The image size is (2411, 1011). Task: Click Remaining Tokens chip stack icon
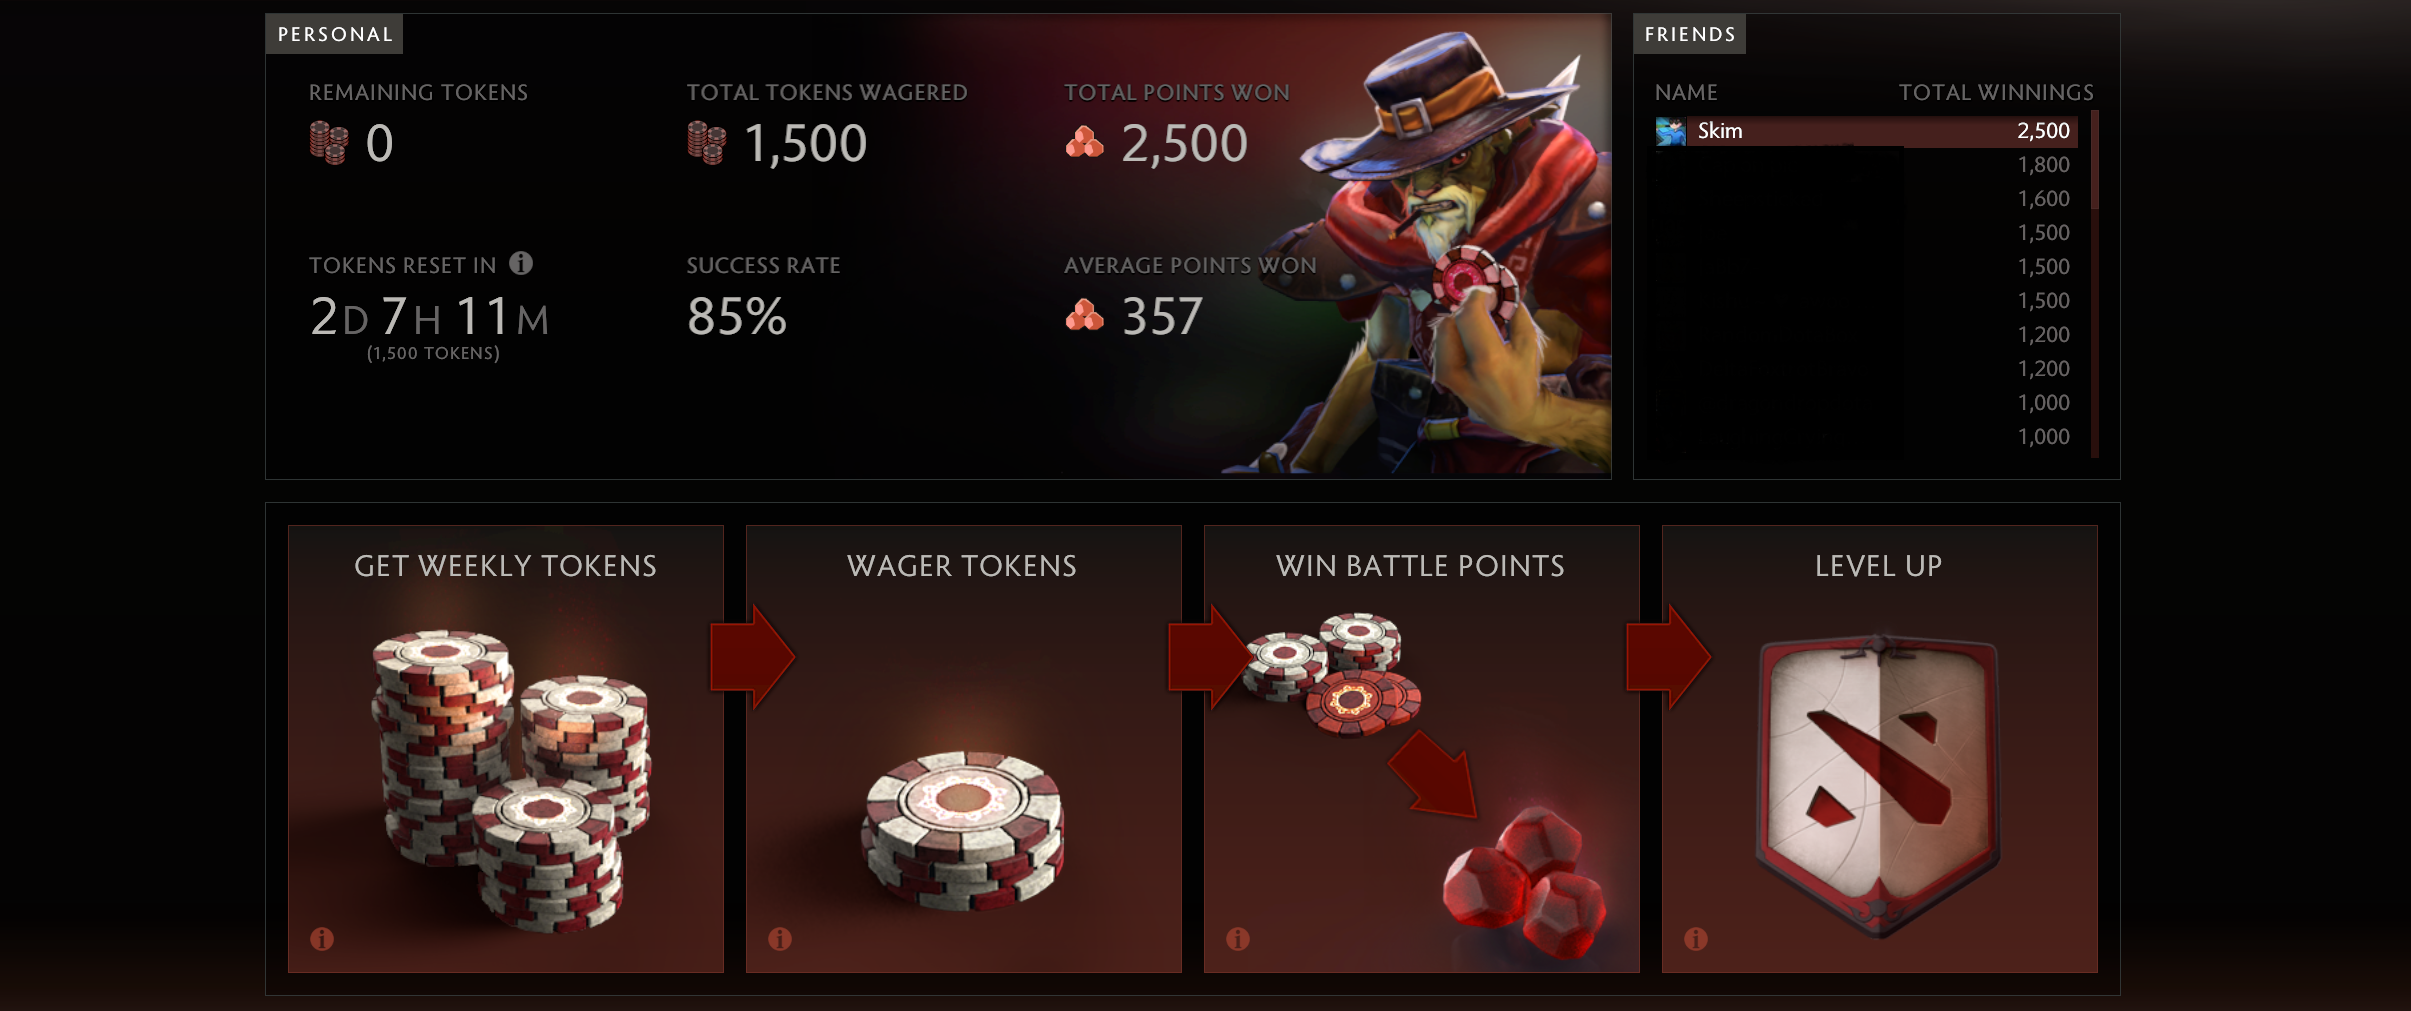click(x=329, y=143)
